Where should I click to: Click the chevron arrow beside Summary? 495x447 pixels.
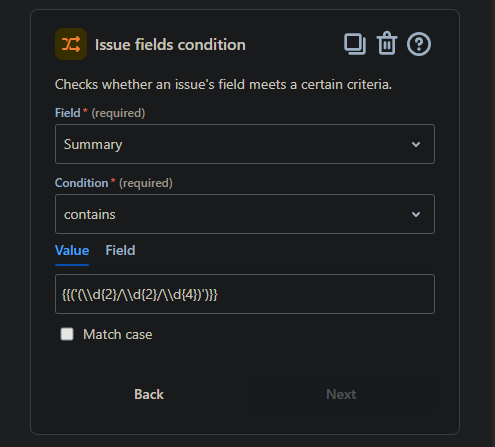point(416,144)
